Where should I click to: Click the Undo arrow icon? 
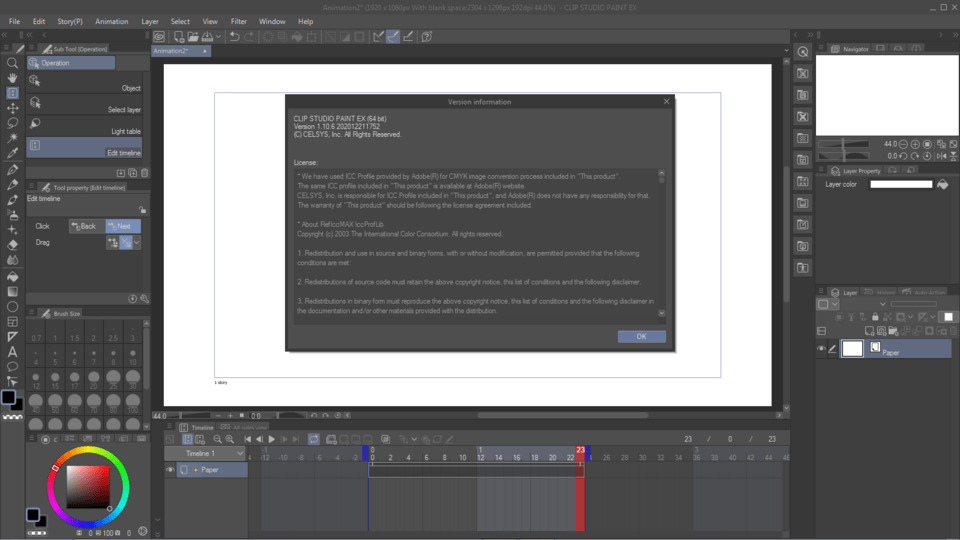[234, 37]
